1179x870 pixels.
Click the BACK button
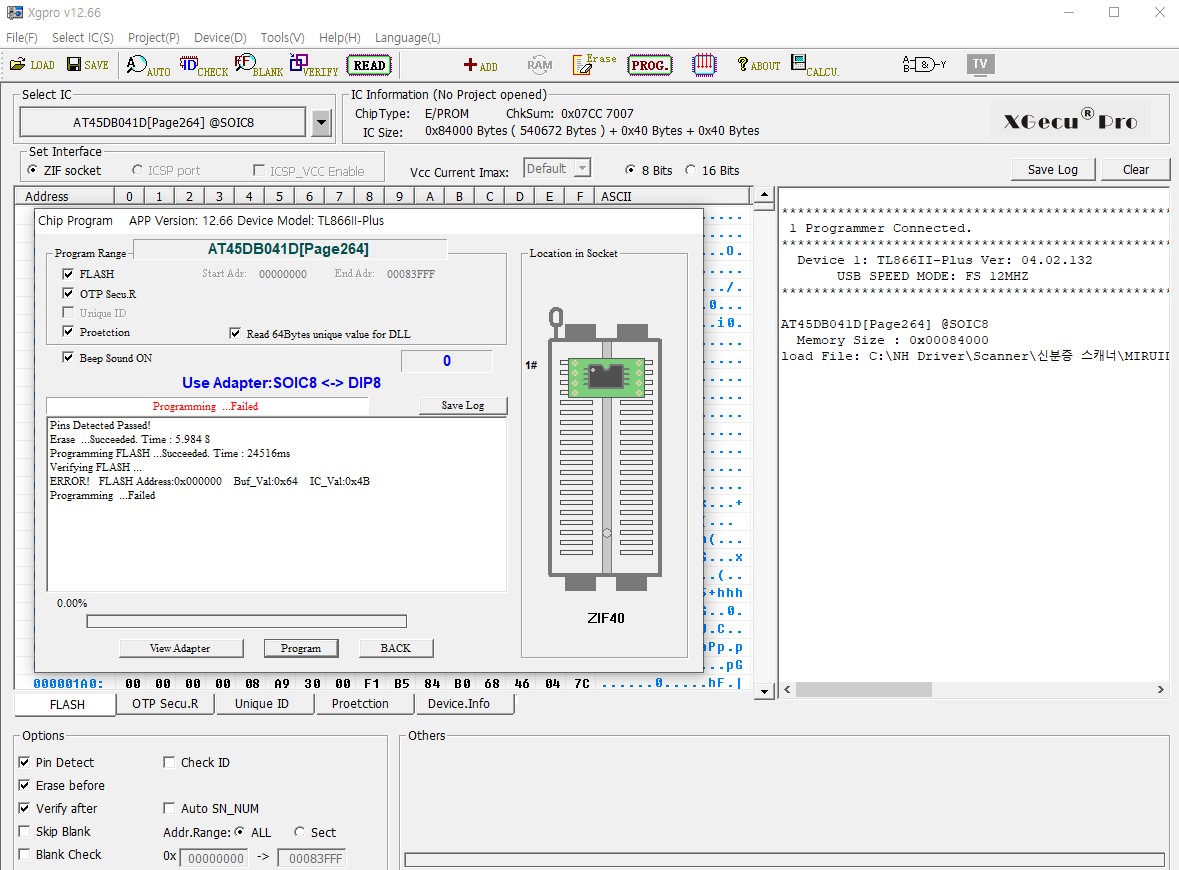396,648
